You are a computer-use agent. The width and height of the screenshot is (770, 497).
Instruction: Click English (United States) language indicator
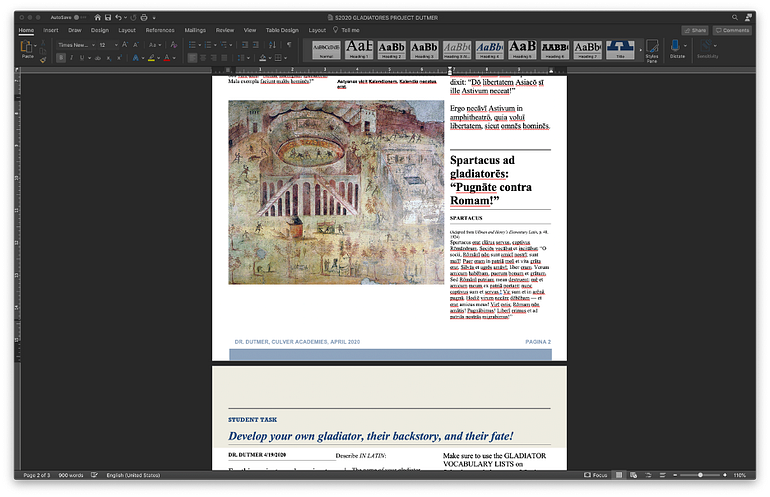133,475
